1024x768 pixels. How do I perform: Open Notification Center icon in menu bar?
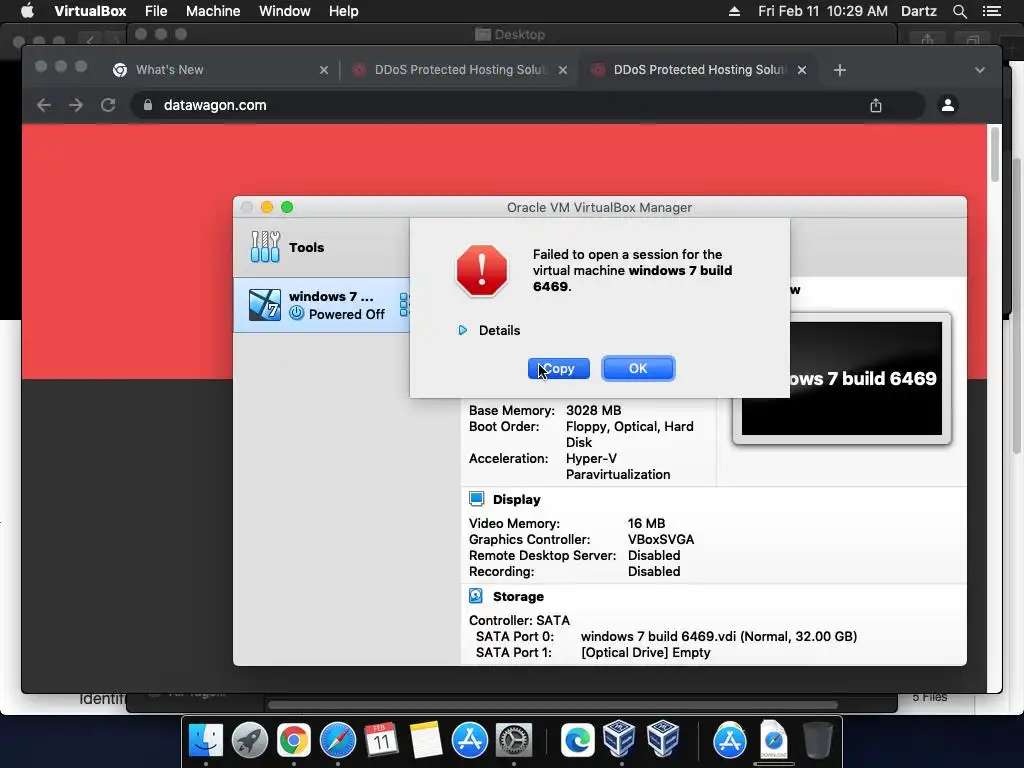(991, 11)
